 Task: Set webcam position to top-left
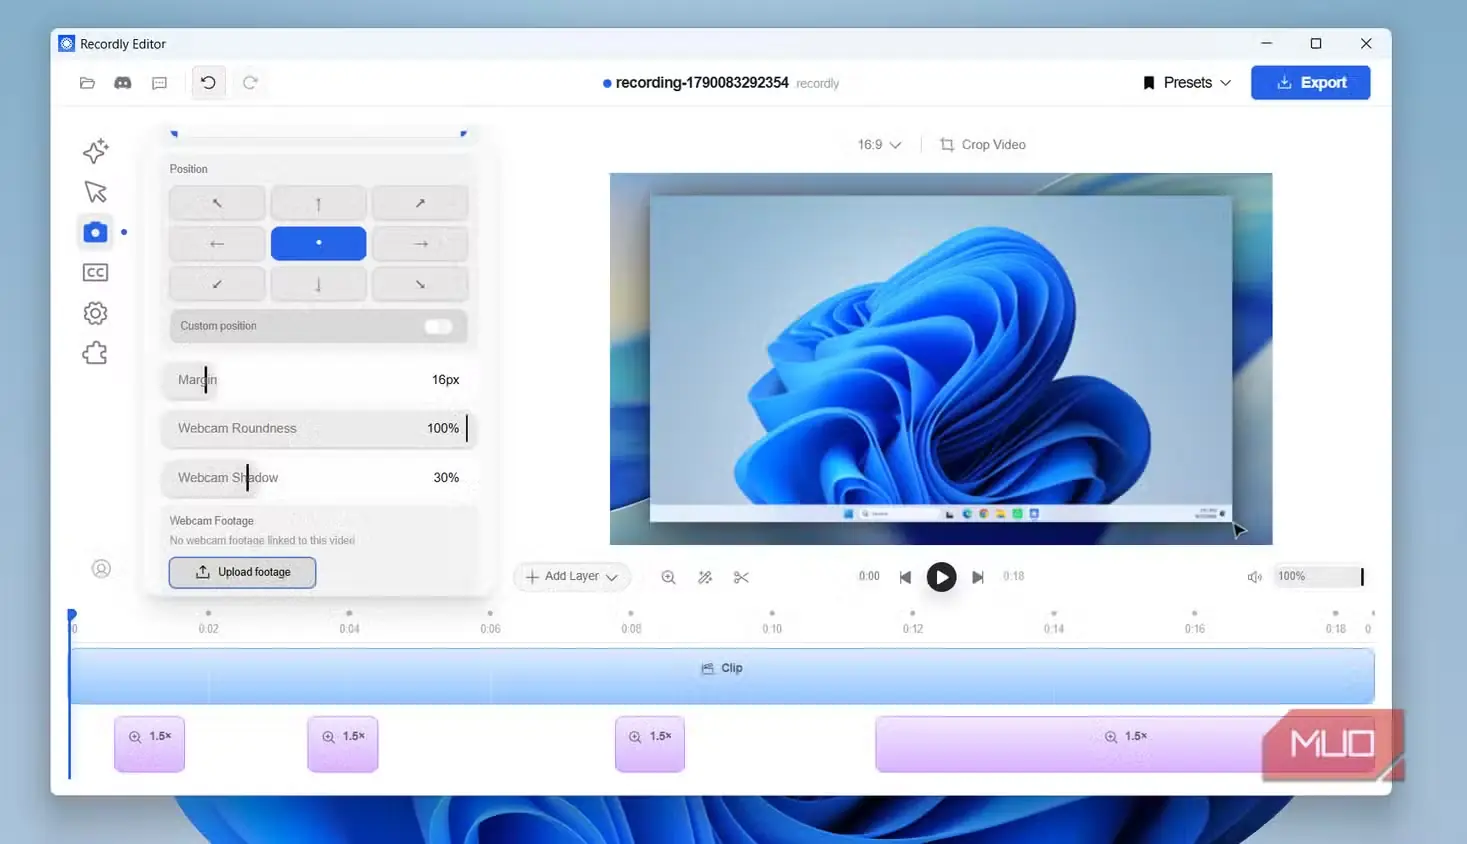point(217,203)
